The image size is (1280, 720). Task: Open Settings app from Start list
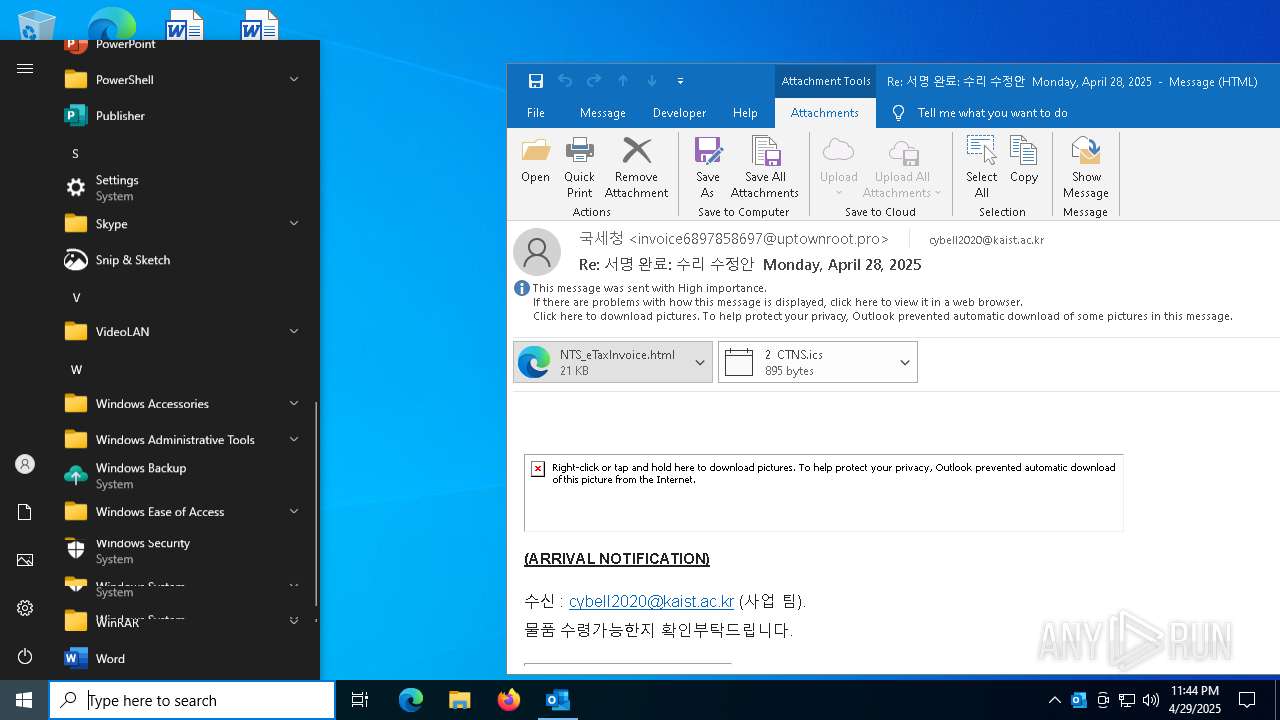(184, 187)
